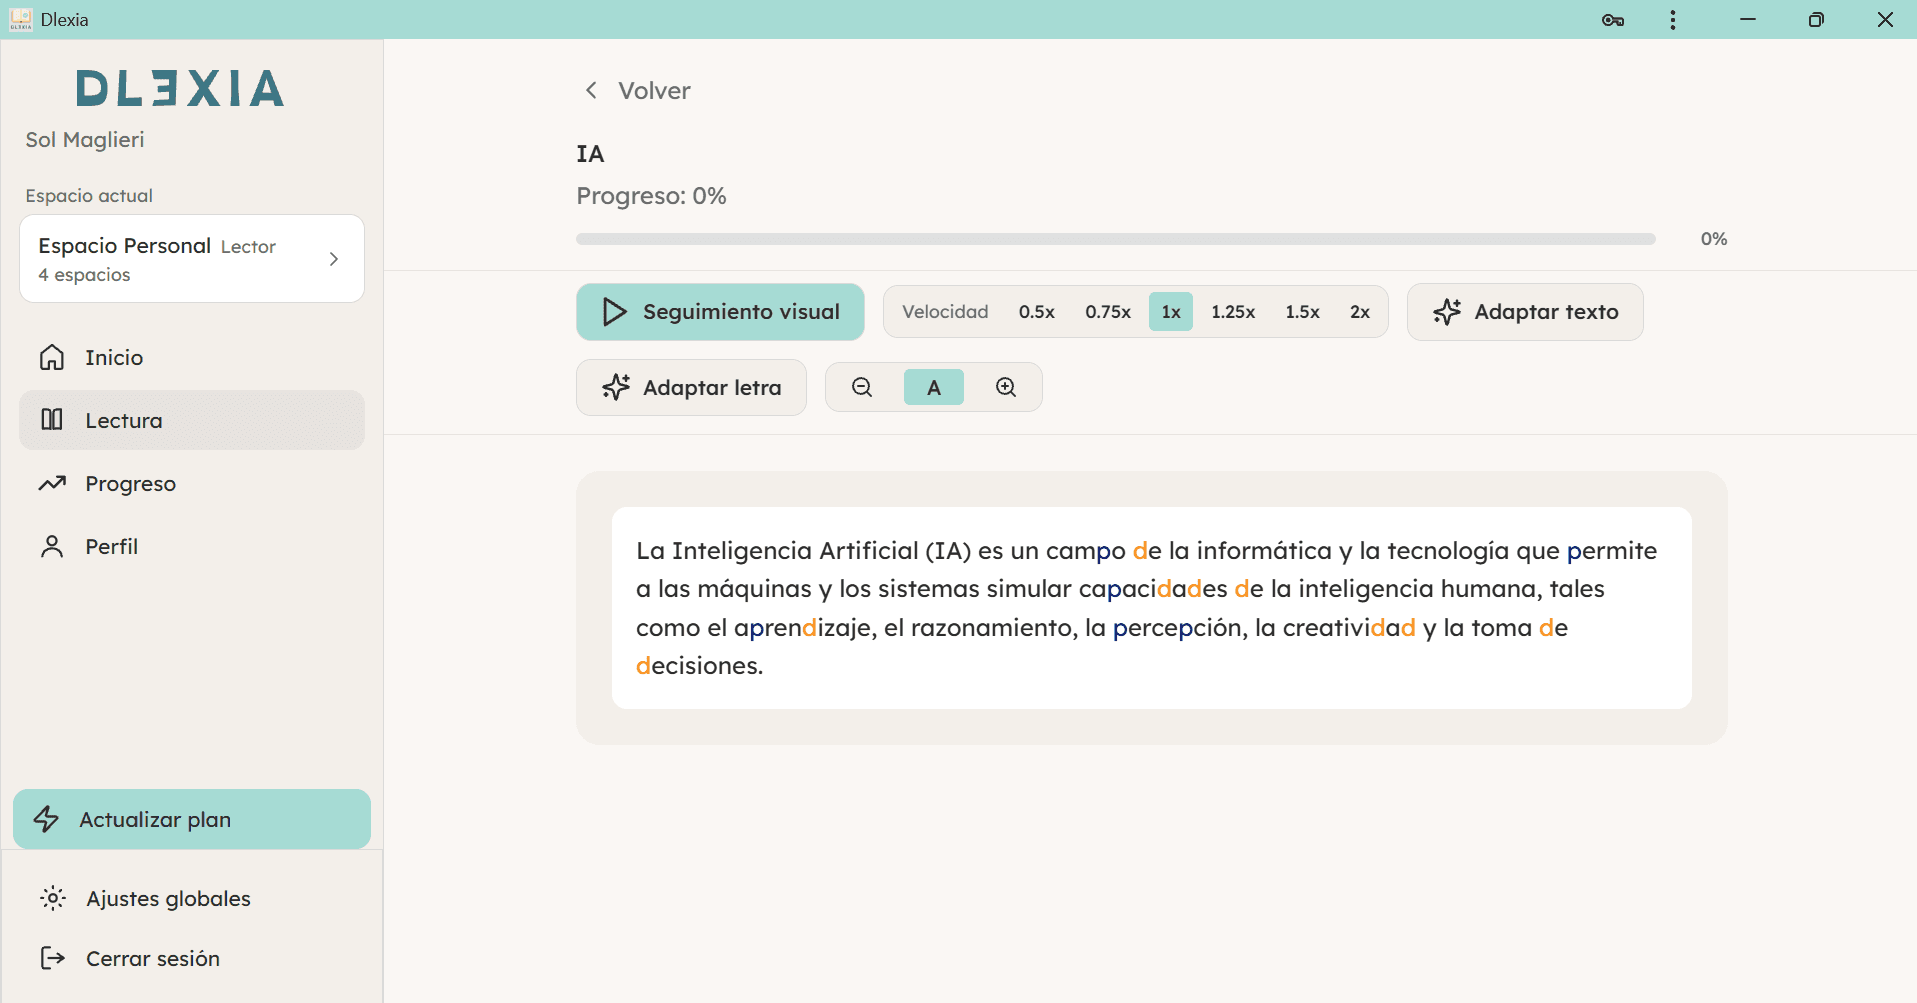Reset font size with the A button
The width and height of the screenshot is (1917, 1003).
pos(934,387)
